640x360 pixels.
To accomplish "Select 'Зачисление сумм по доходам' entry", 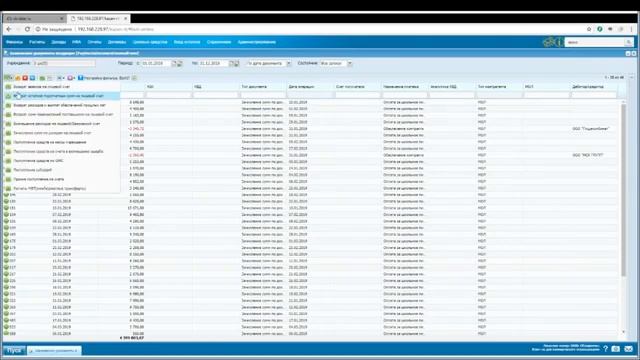I will point(62,133).
